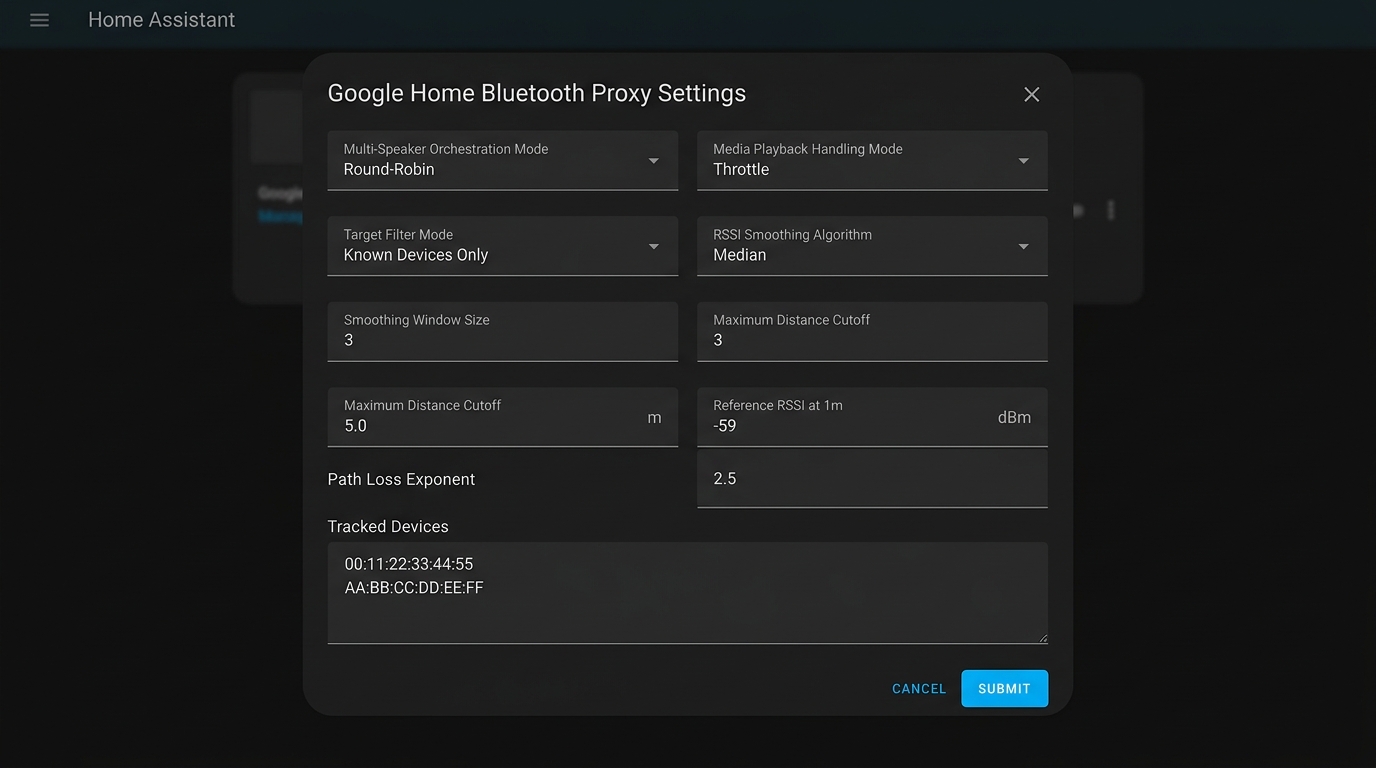1376x768 pixels.
Task: Click the Known Devices Only dropdown arrow
Action: (653, 247)
